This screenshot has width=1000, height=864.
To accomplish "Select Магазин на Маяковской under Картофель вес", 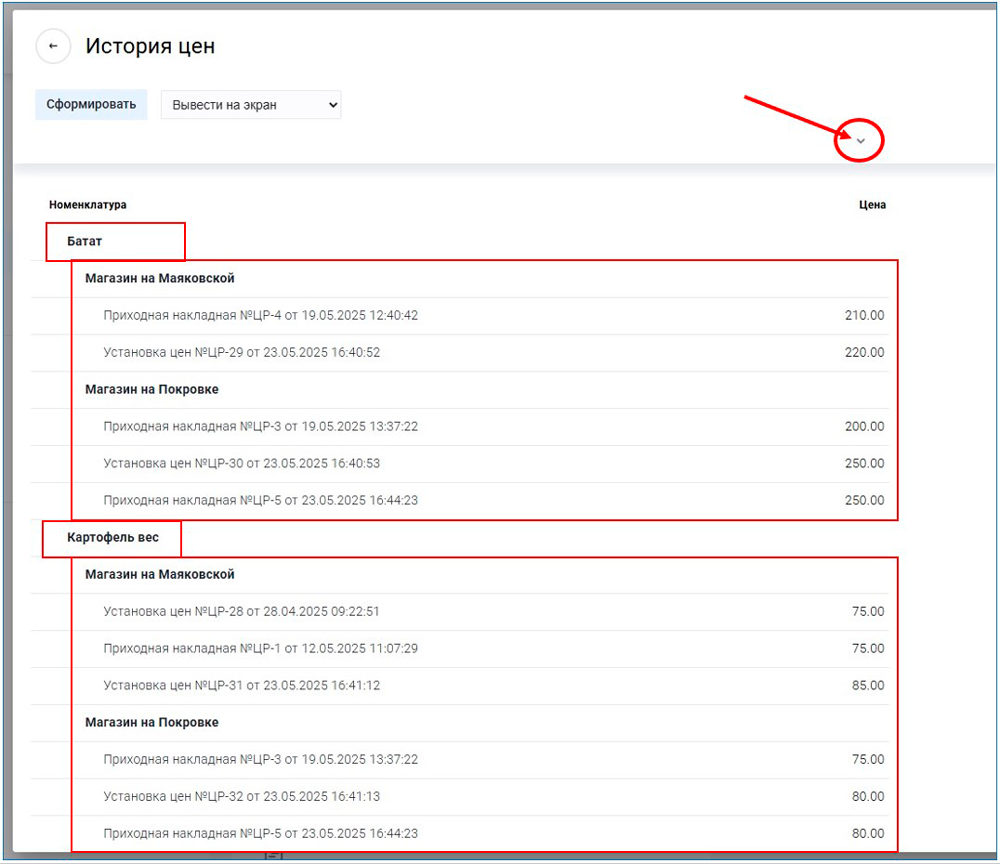I will (159, 575).
